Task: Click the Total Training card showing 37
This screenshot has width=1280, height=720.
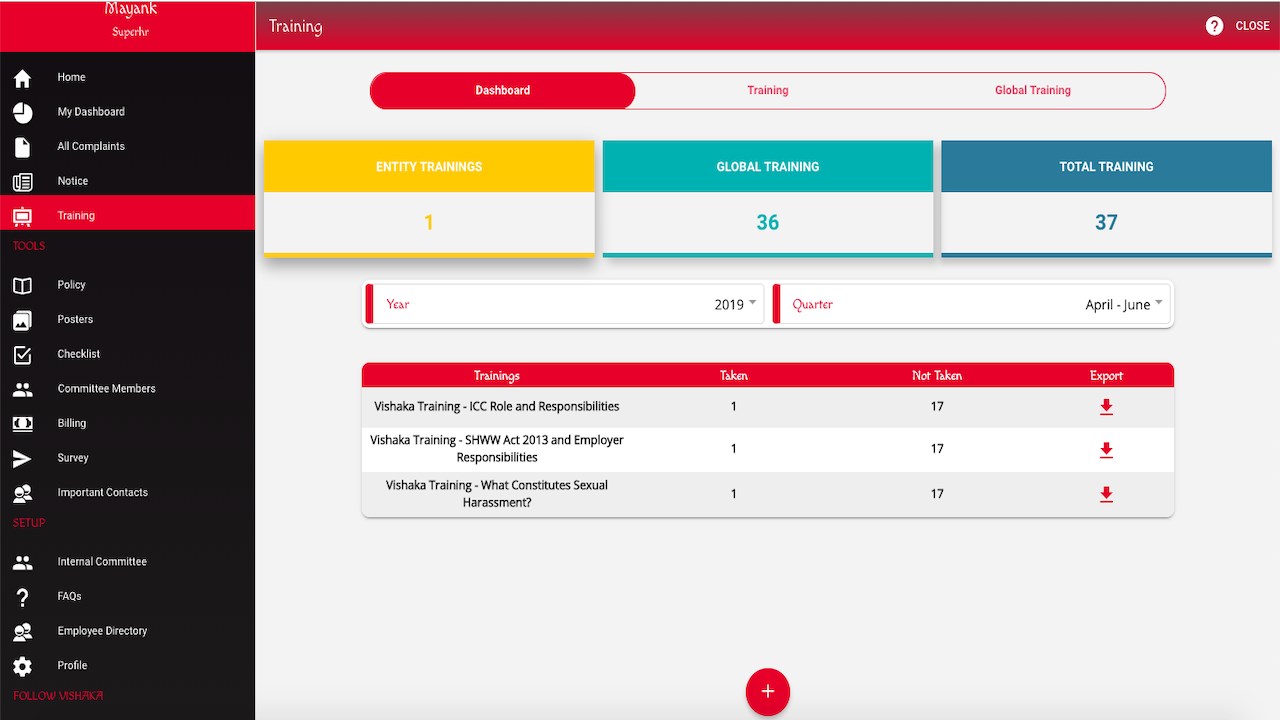Action: 1106,198
